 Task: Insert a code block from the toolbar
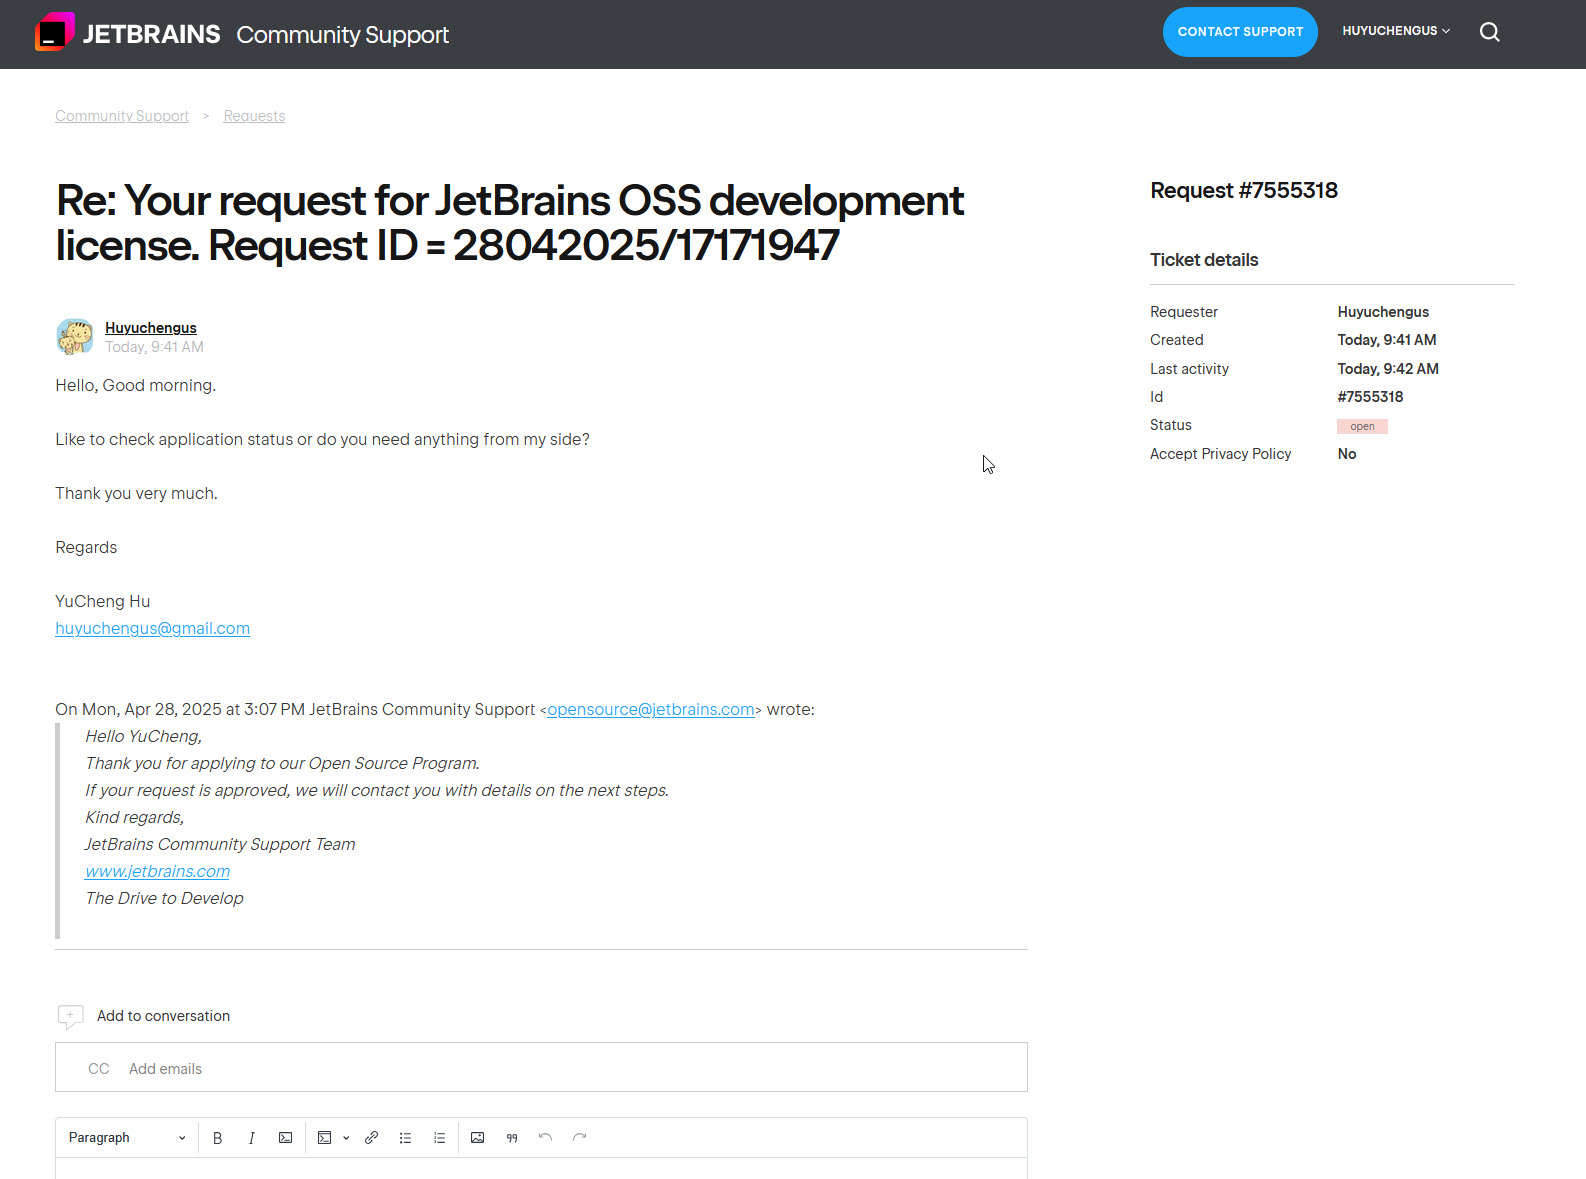pos(324,1138)
